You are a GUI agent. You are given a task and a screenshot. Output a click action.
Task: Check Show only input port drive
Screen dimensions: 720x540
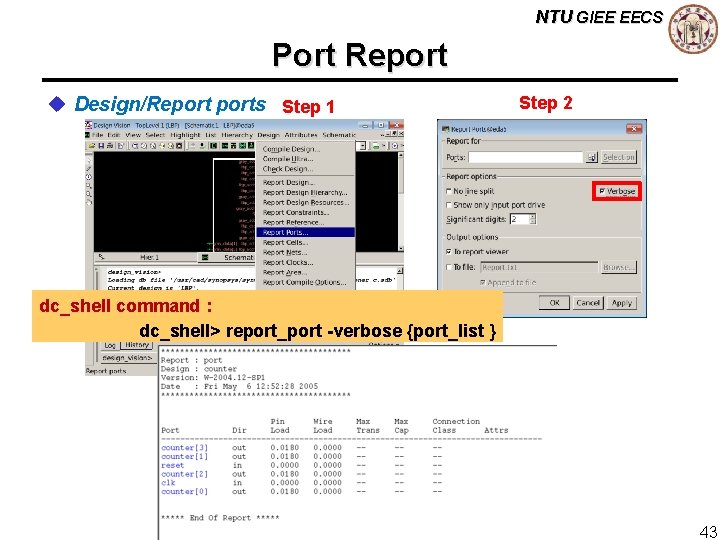click(449, 205)
